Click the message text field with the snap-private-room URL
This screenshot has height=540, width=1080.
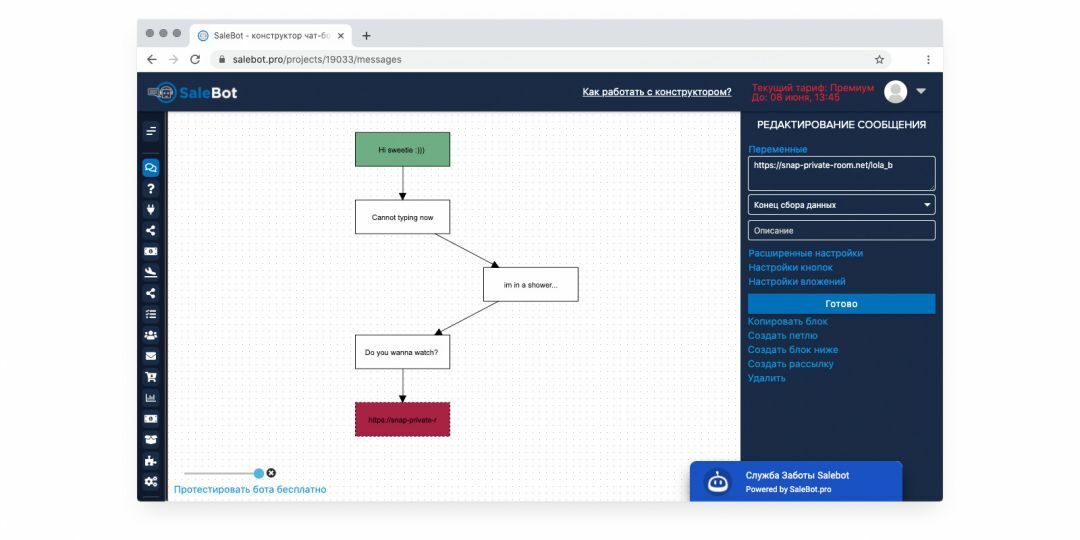842,174
